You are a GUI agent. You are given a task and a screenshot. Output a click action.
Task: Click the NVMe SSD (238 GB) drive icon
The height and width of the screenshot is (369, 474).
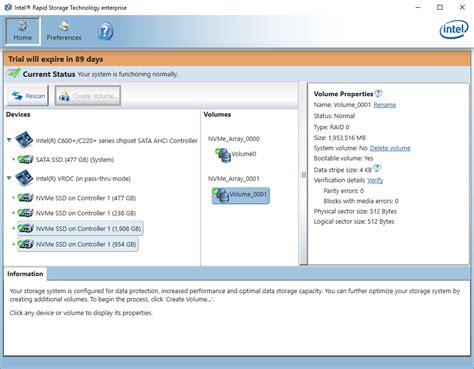[25, 213]
